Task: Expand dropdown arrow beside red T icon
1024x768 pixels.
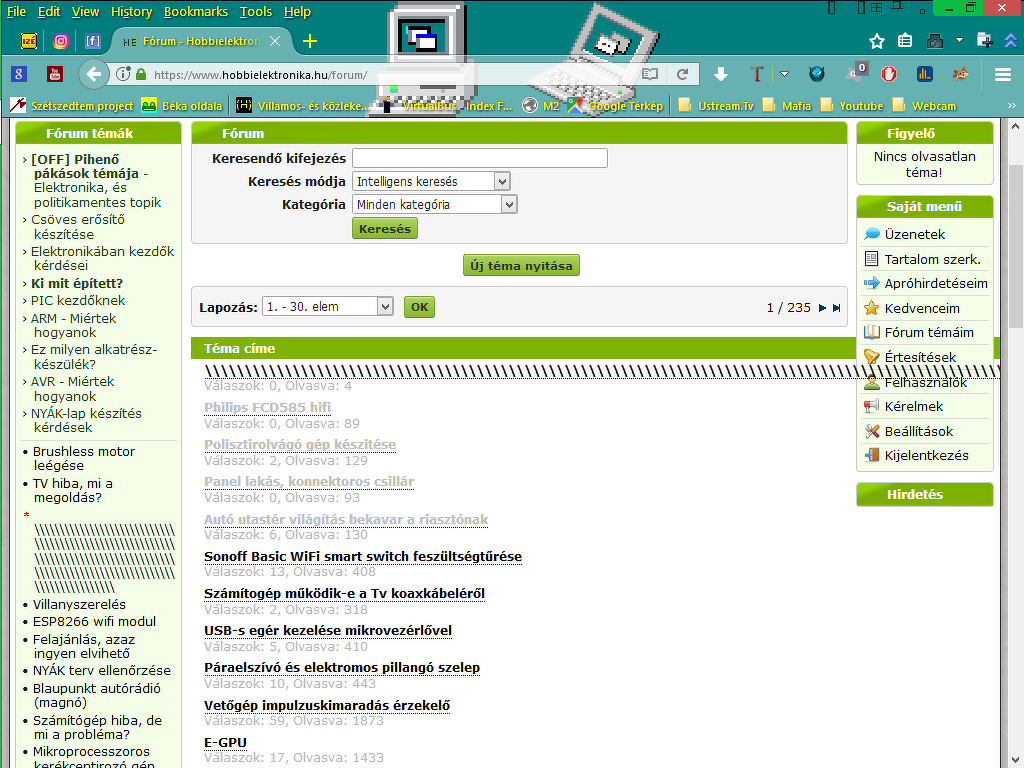Action: (784, 74)
